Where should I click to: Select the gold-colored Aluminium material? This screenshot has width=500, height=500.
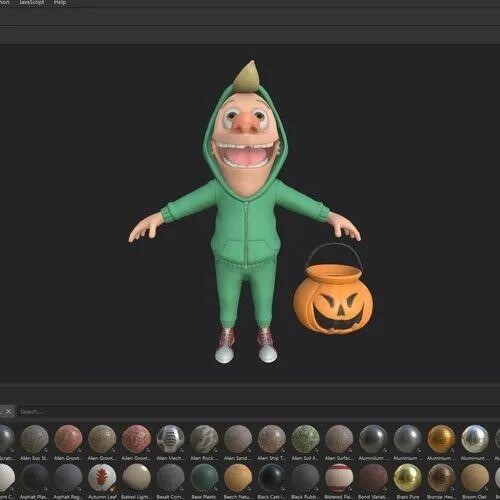[441, 439]
